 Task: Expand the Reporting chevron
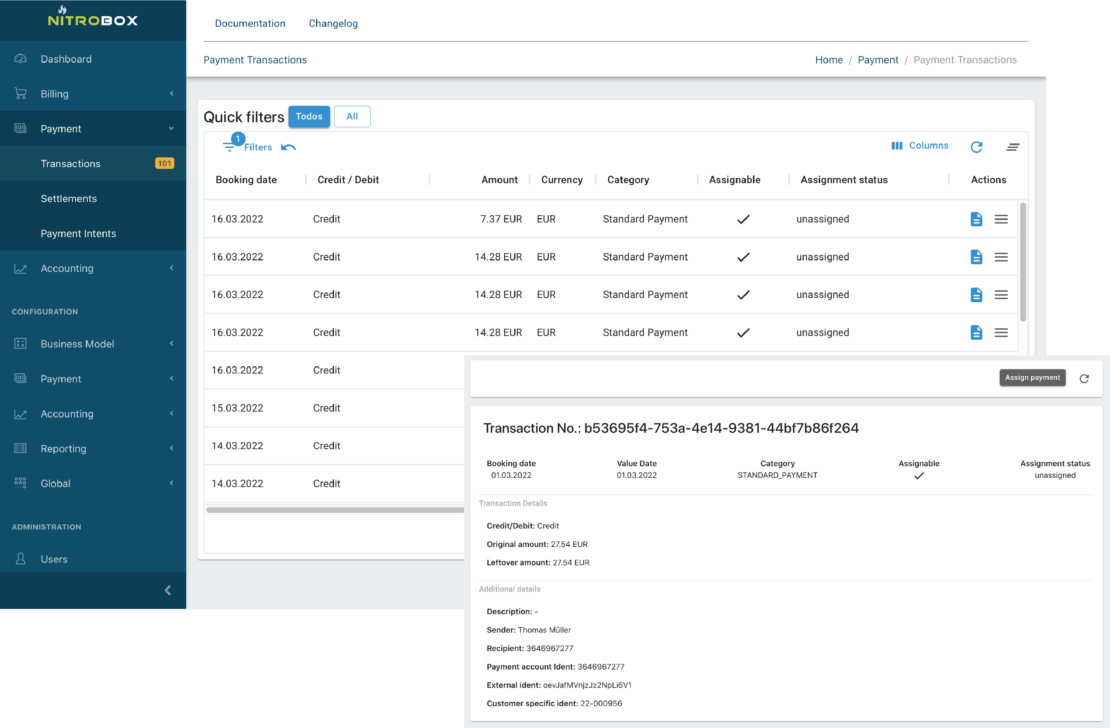[171, 448]
